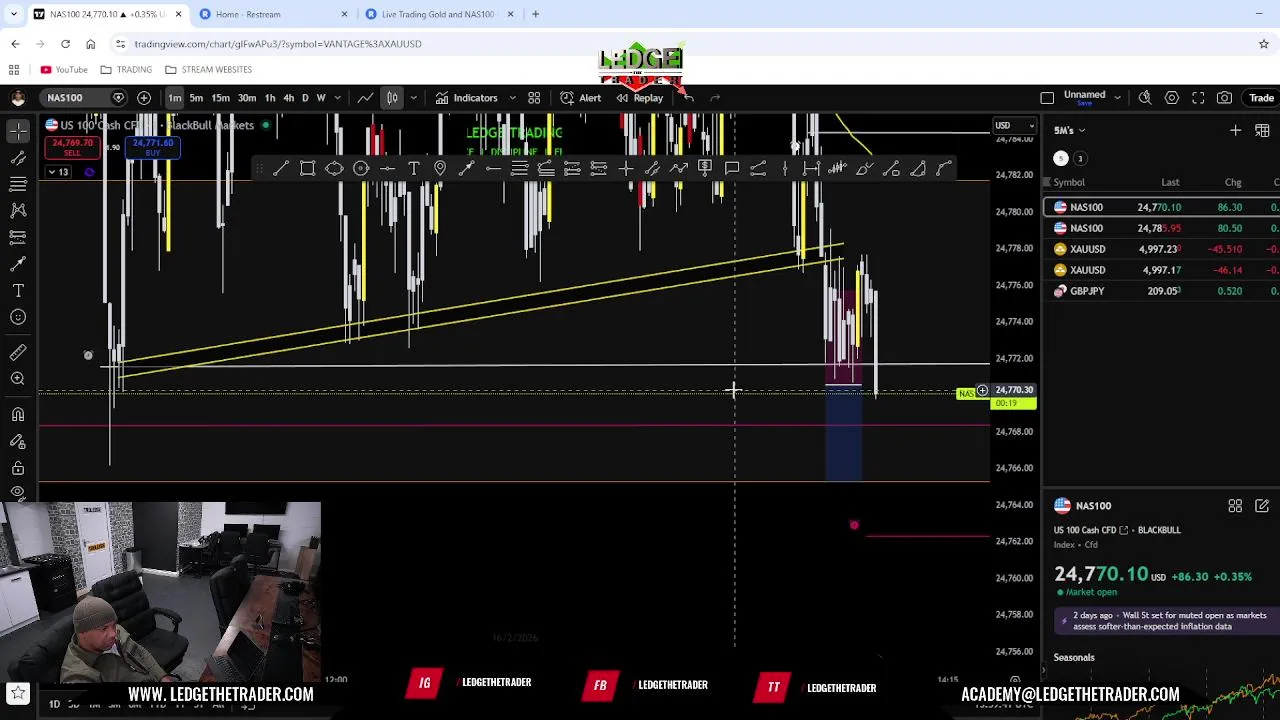The width and height of the screenshot is (1280, 720).
Task: Switch chart to 5m timeframe
Action: tap(196, 98)
